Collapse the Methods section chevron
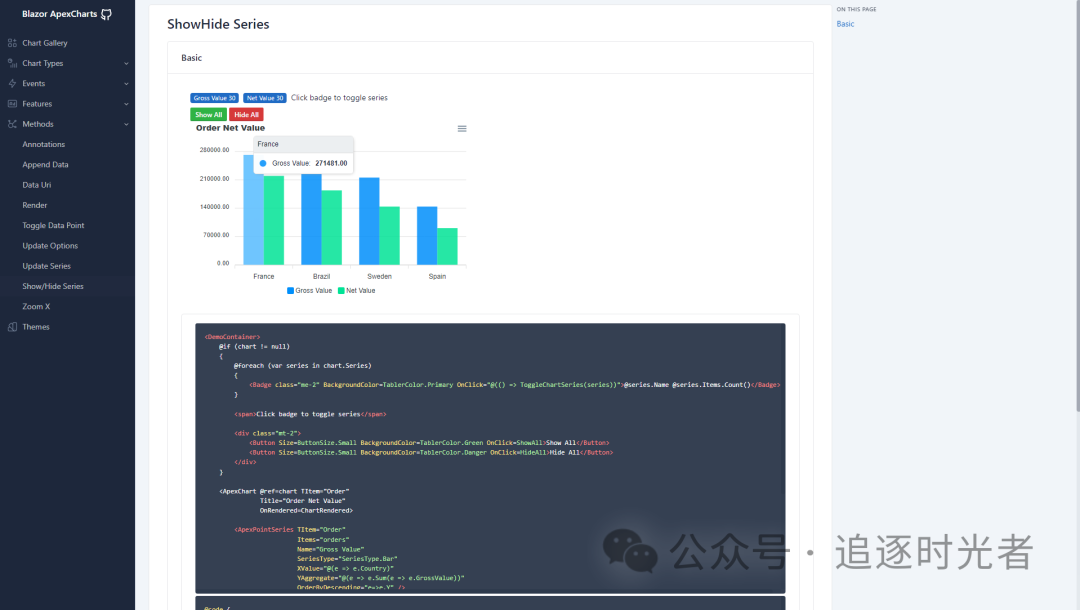 click(126, 124)
